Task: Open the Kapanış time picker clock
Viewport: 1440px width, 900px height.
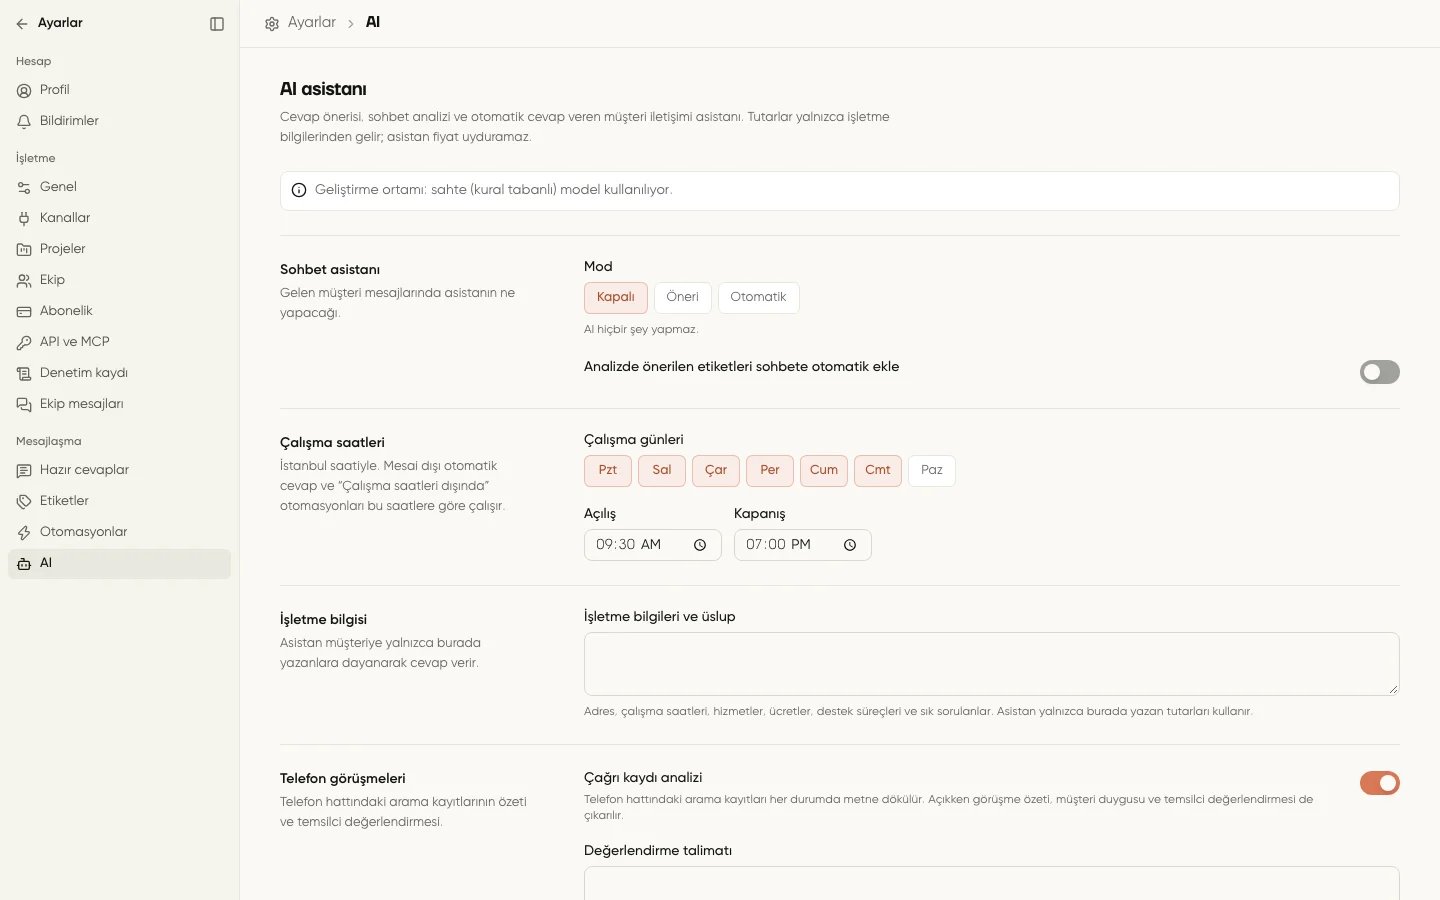Action: 850,545
